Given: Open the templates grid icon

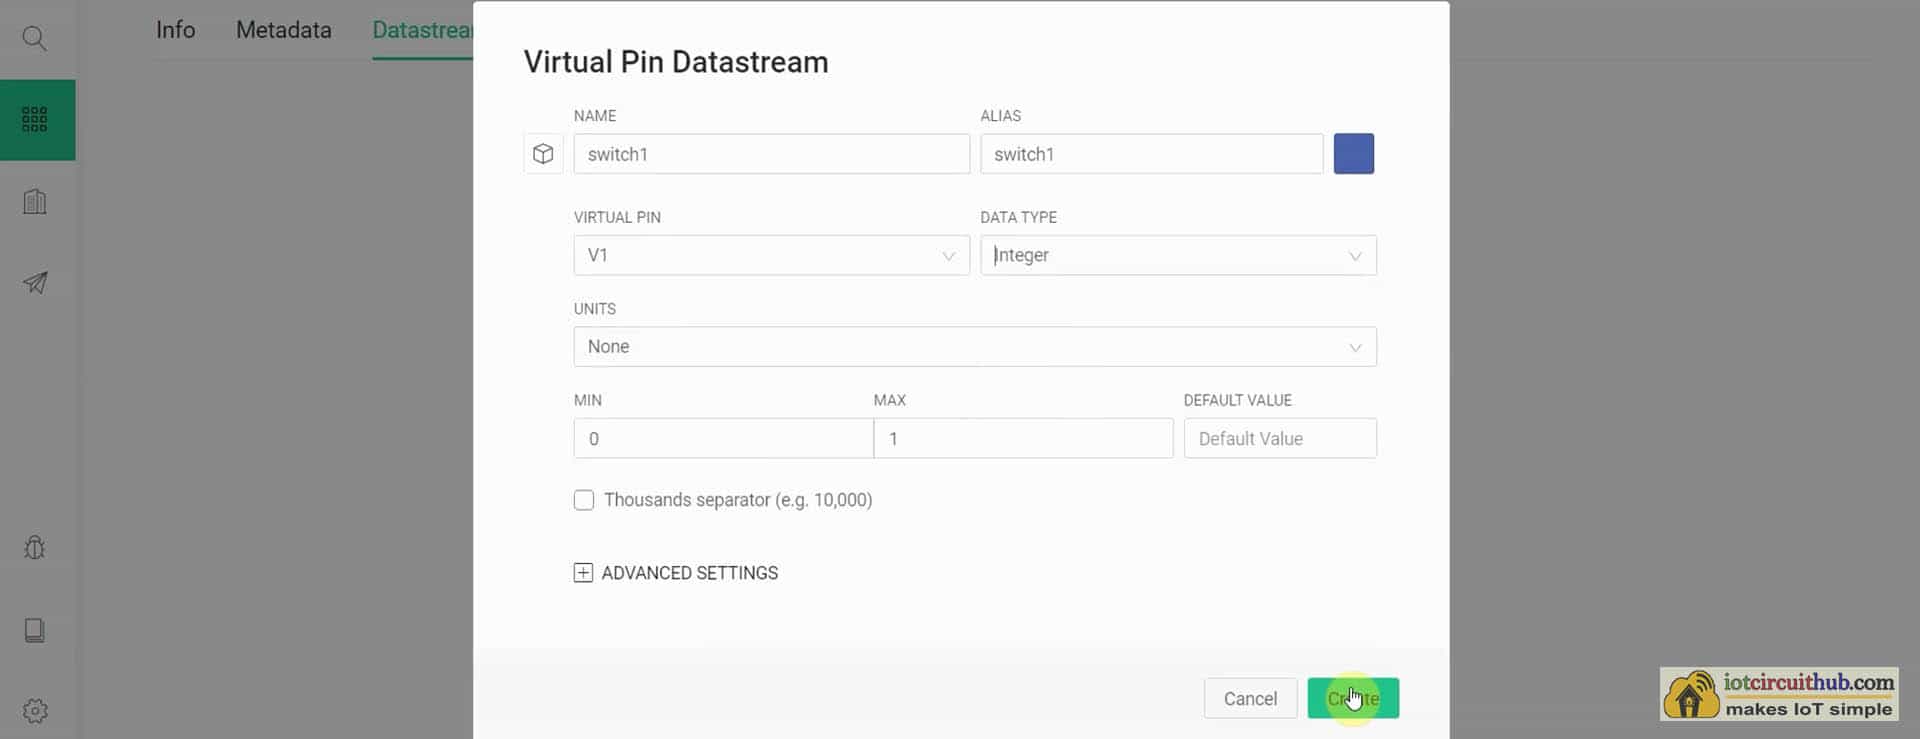Looking at the screenshot, I should pyautogui.click(x=35, y=120).
